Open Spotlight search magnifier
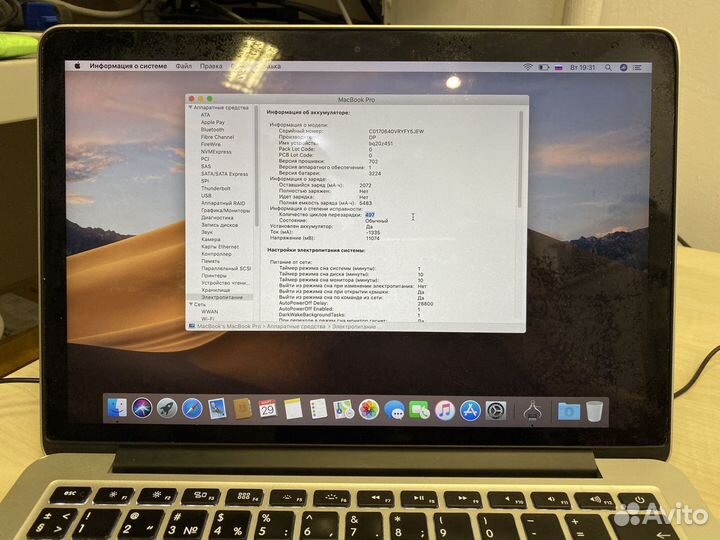 [x=608, y=68]
